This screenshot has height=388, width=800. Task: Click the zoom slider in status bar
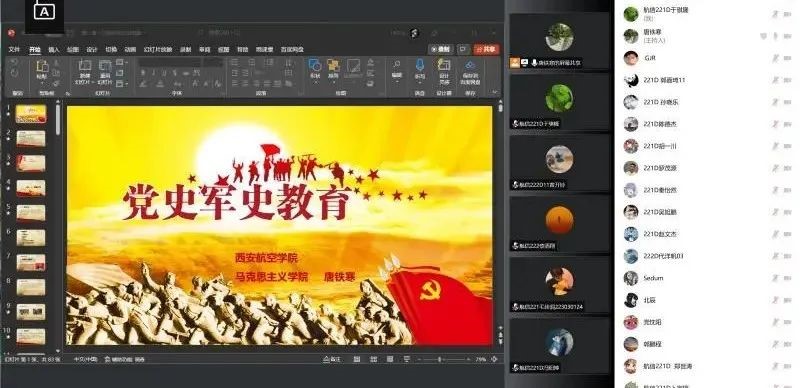(440, 359)
